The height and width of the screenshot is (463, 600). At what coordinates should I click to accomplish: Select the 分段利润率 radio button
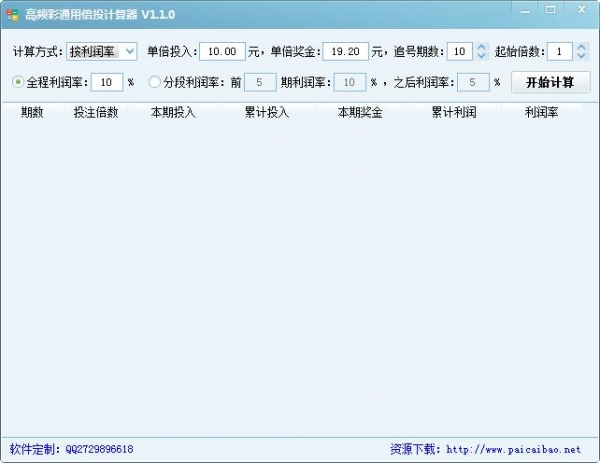point(155,82)
